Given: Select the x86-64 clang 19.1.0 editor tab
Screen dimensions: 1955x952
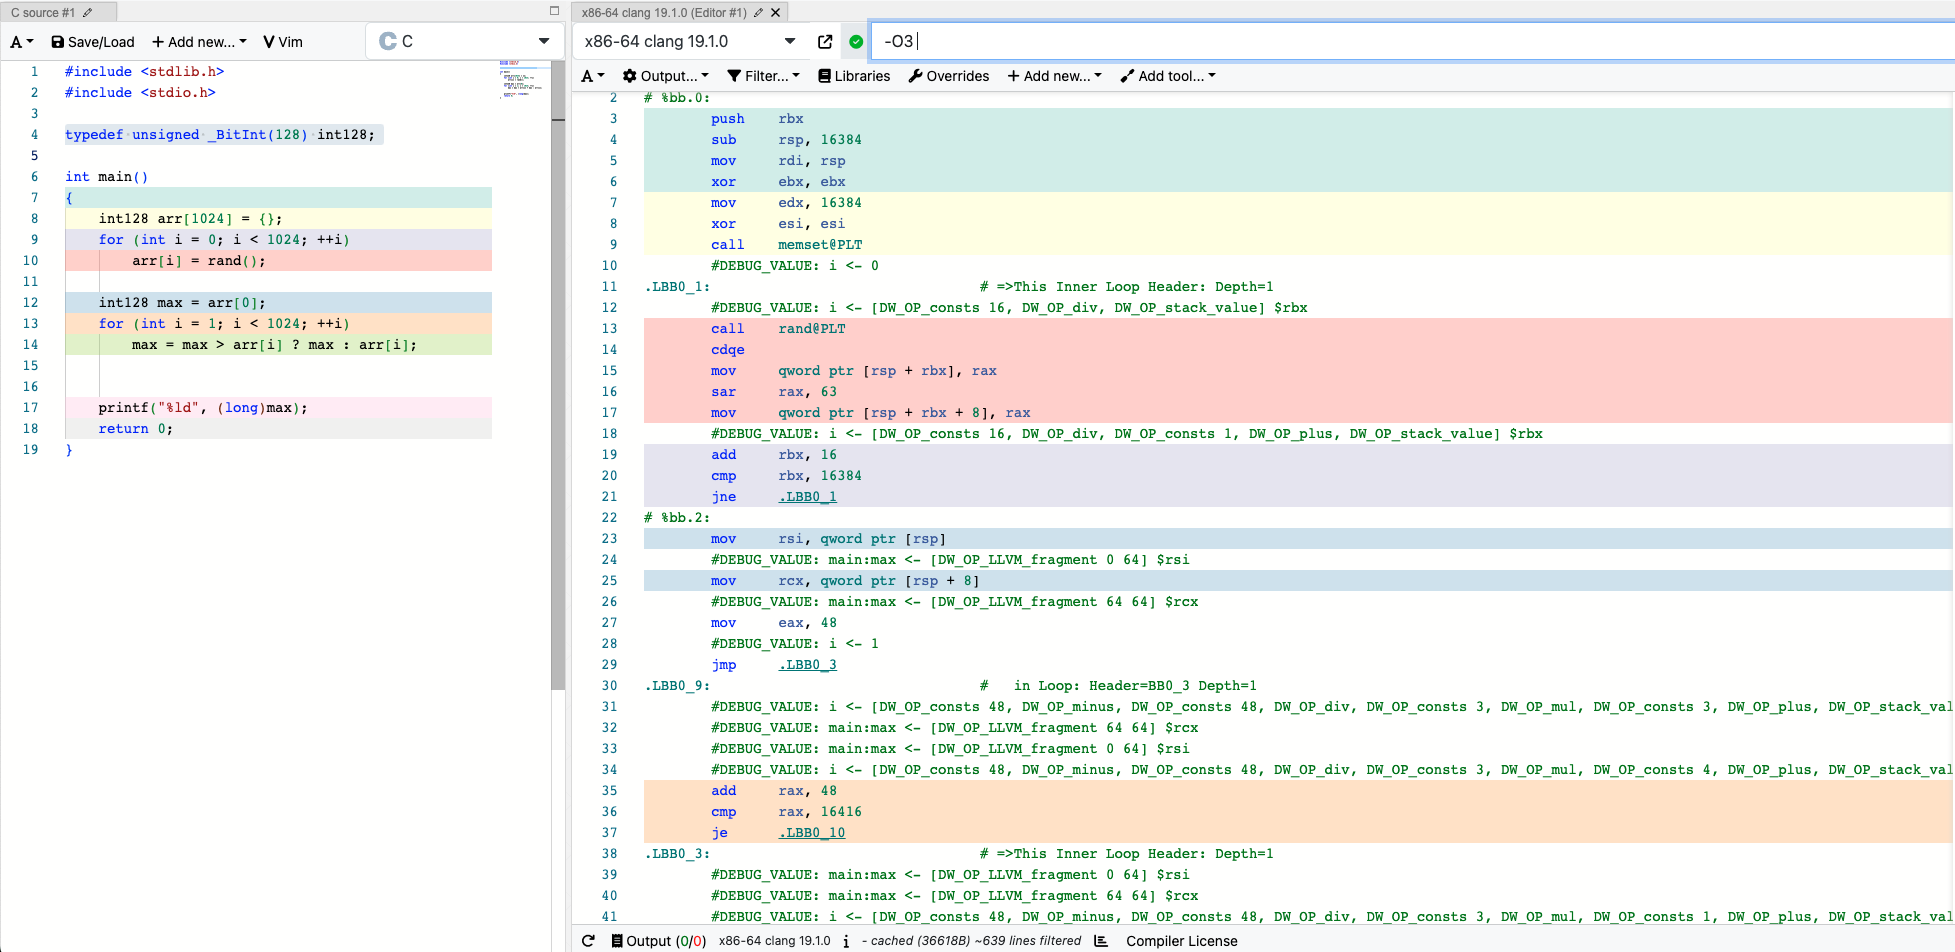Looking at the screenshot, I should point(664,13).
